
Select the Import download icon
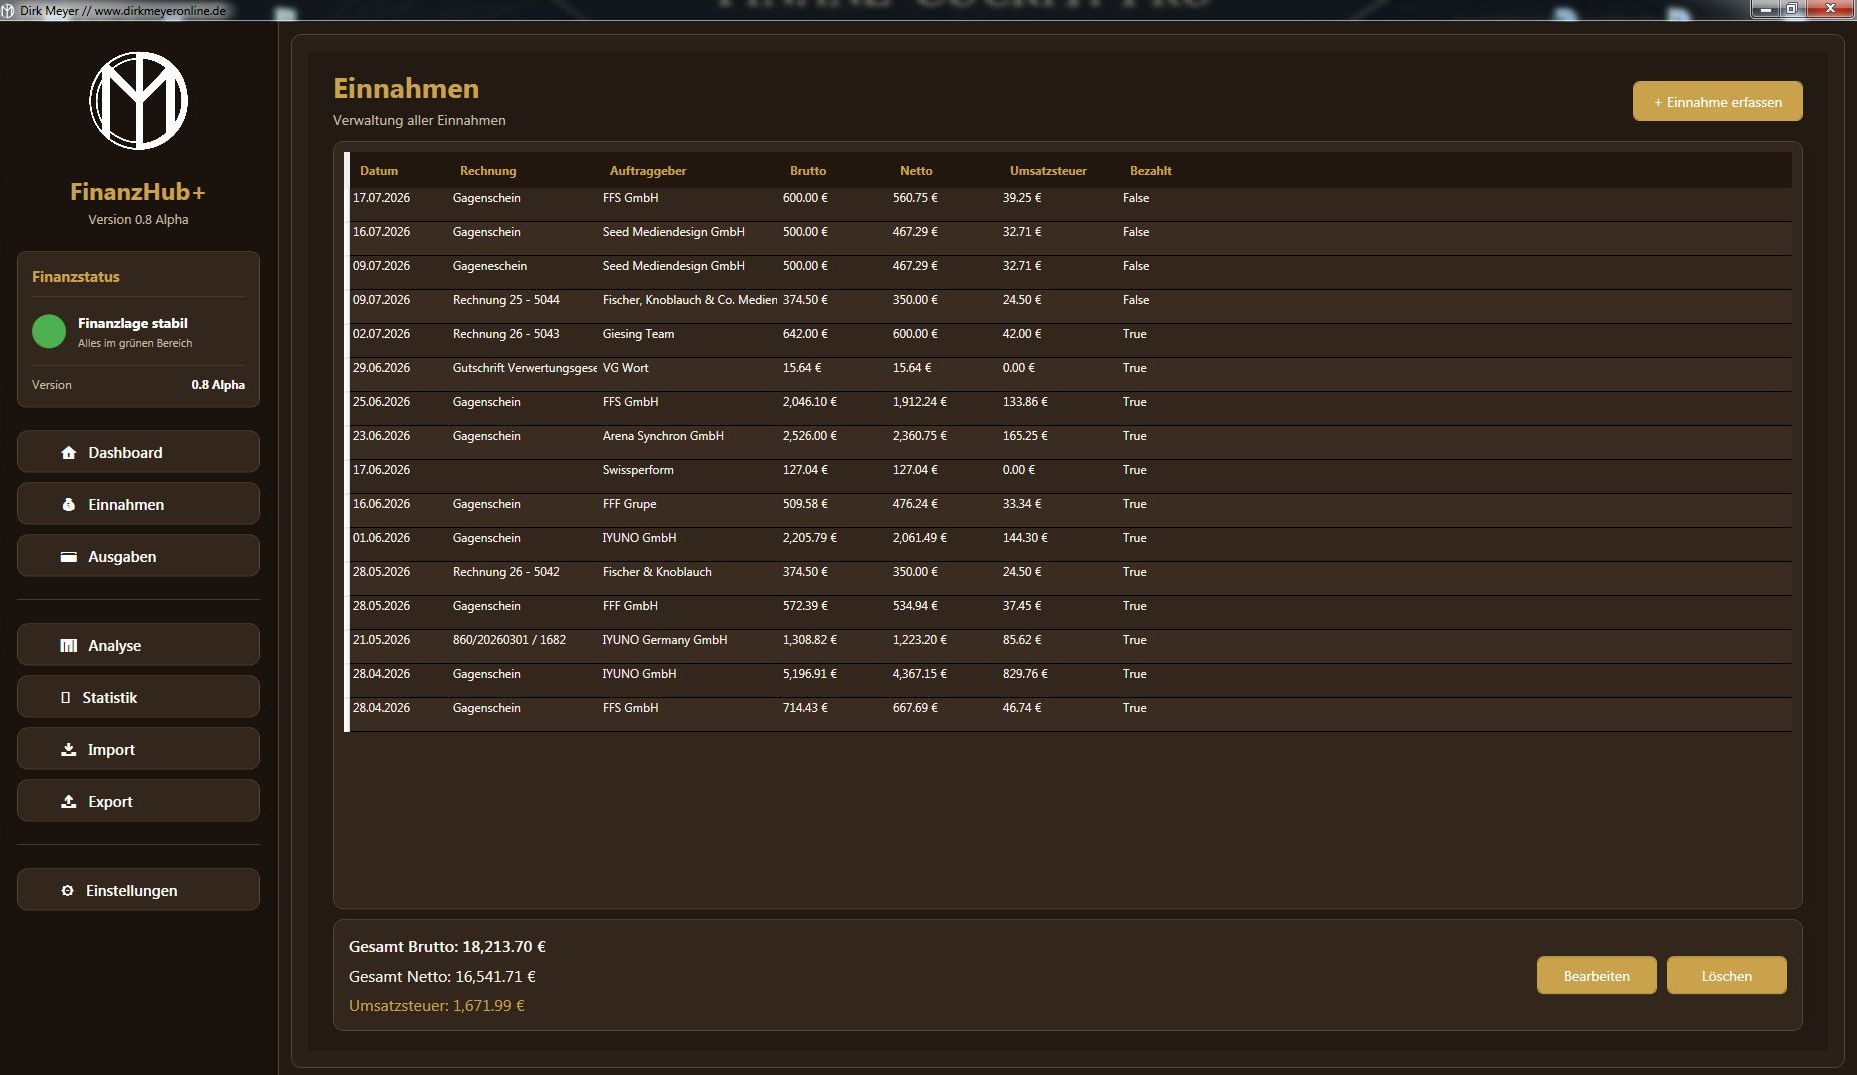click(x=68, y=750)
